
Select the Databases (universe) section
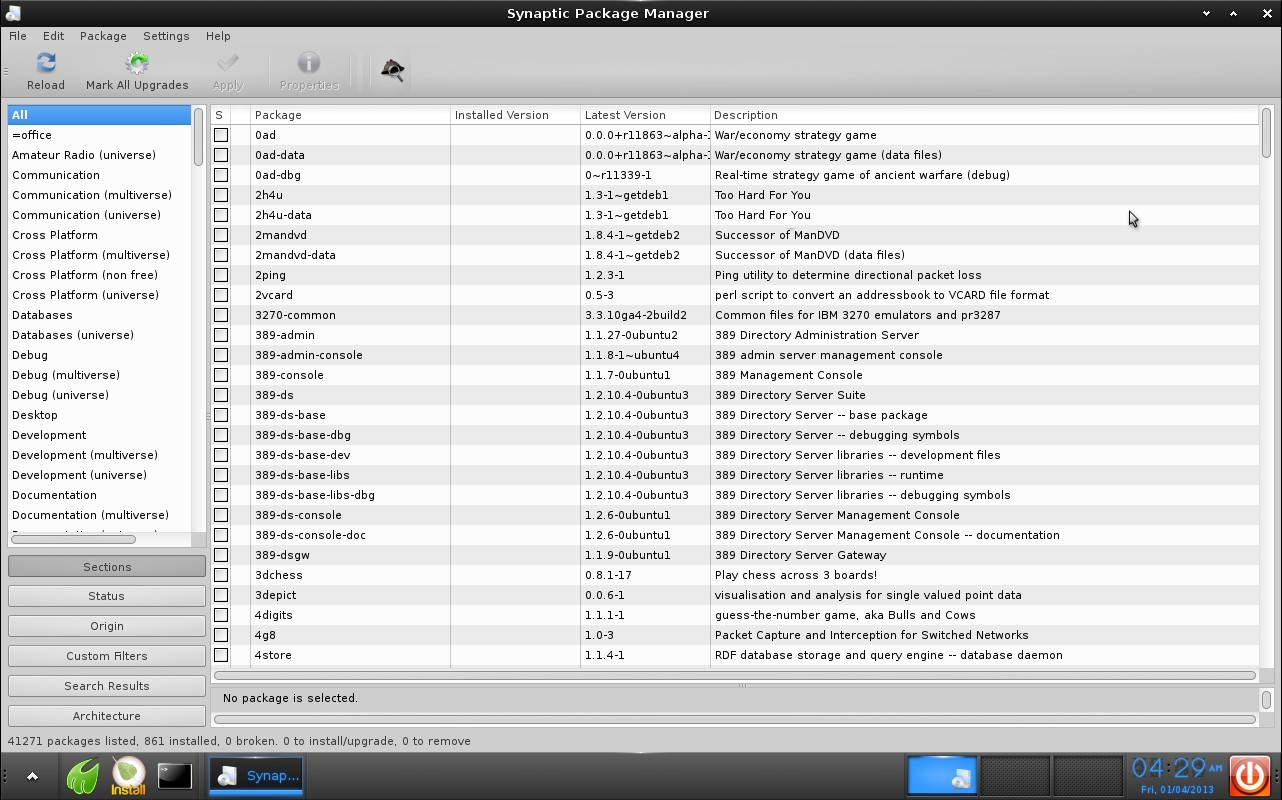100,335
